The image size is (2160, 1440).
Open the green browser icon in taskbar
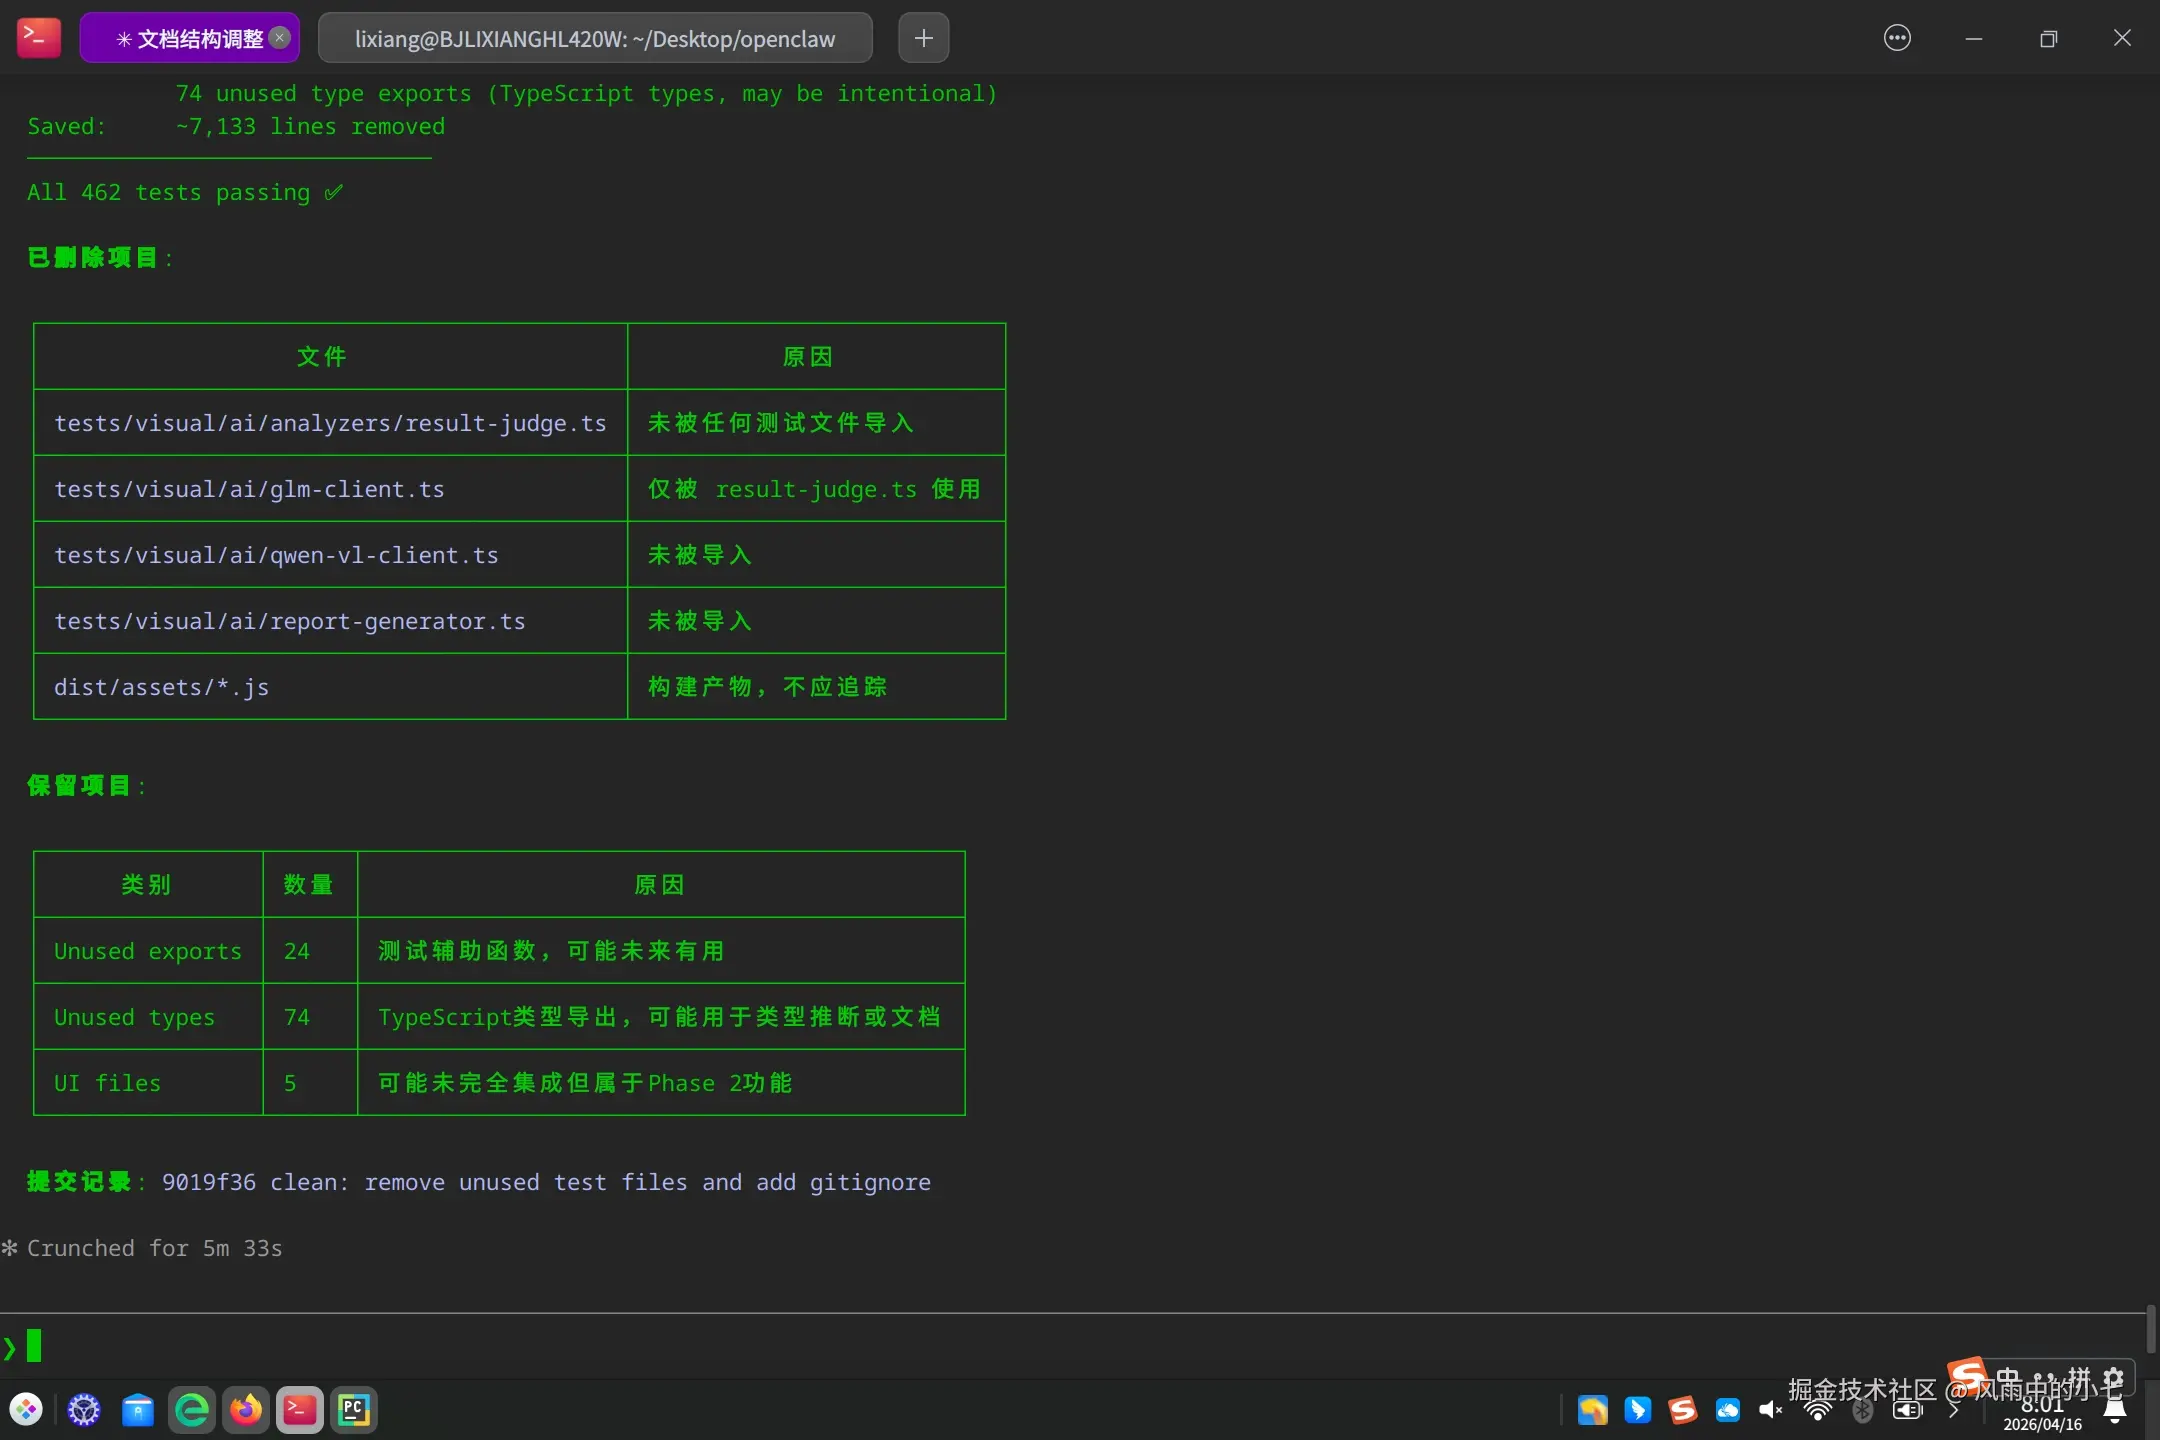click(192, 1410)
